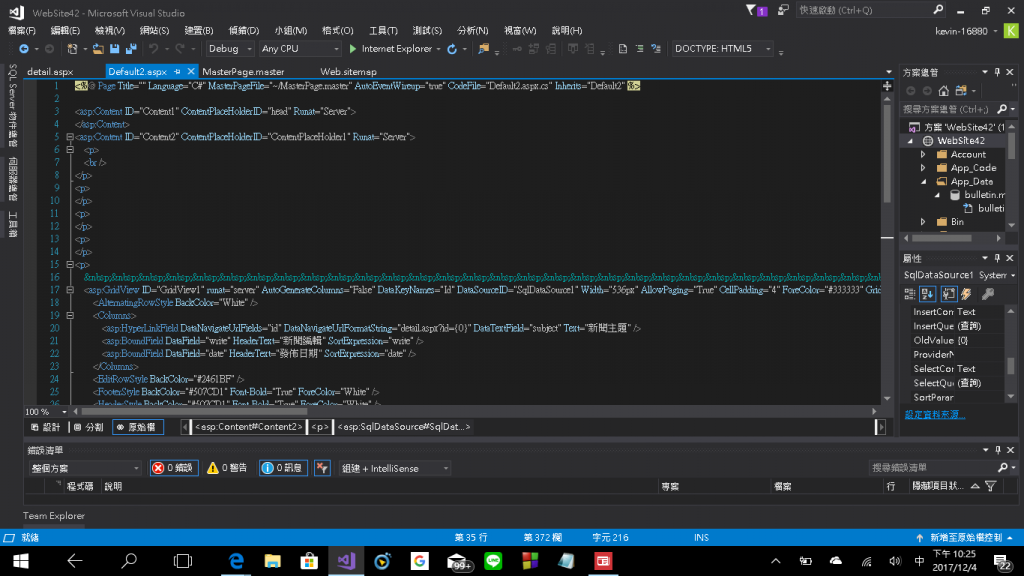The width and height of the screenshot is (1024, 576).
Task: Open Visual Studio from the Windows taskbar
Action: pyautogui.click(x=345, y=561)
